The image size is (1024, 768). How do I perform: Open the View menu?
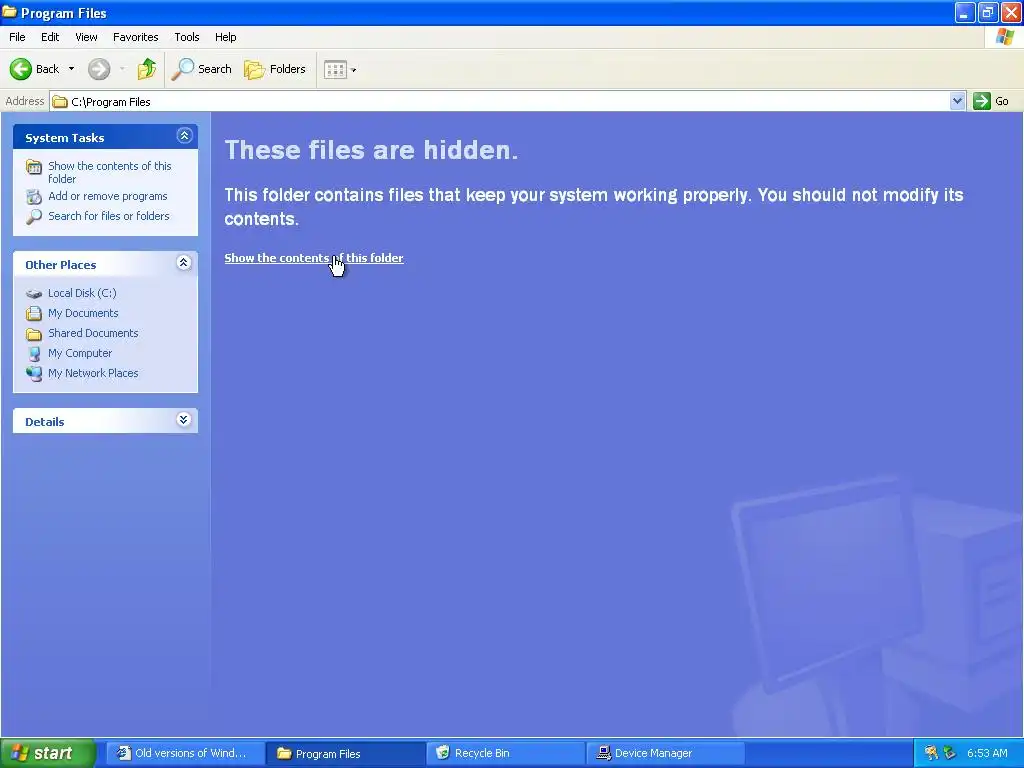[x=86, y=37]
